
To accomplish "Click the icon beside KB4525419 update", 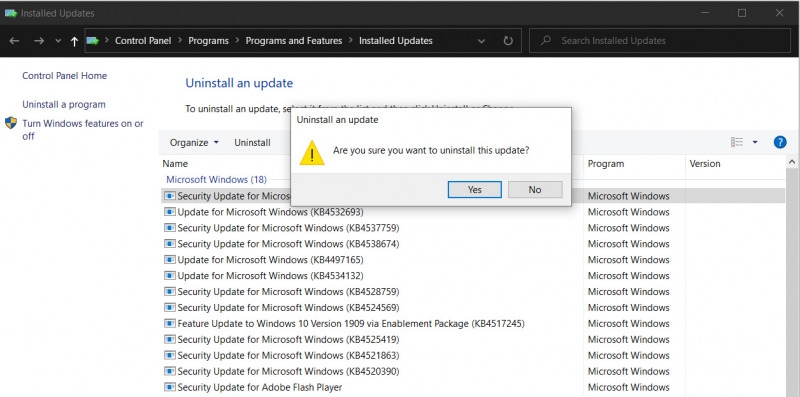I will coord(170,339).
